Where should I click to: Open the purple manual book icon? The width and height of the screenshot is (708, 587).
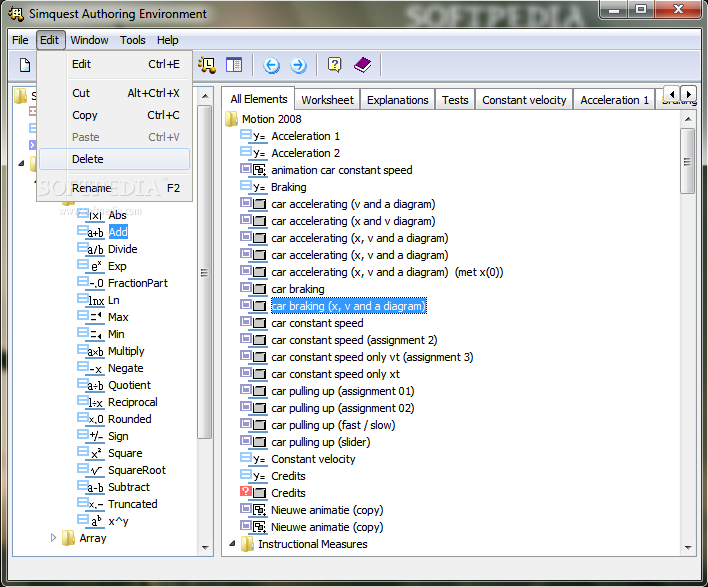[363, 65]
